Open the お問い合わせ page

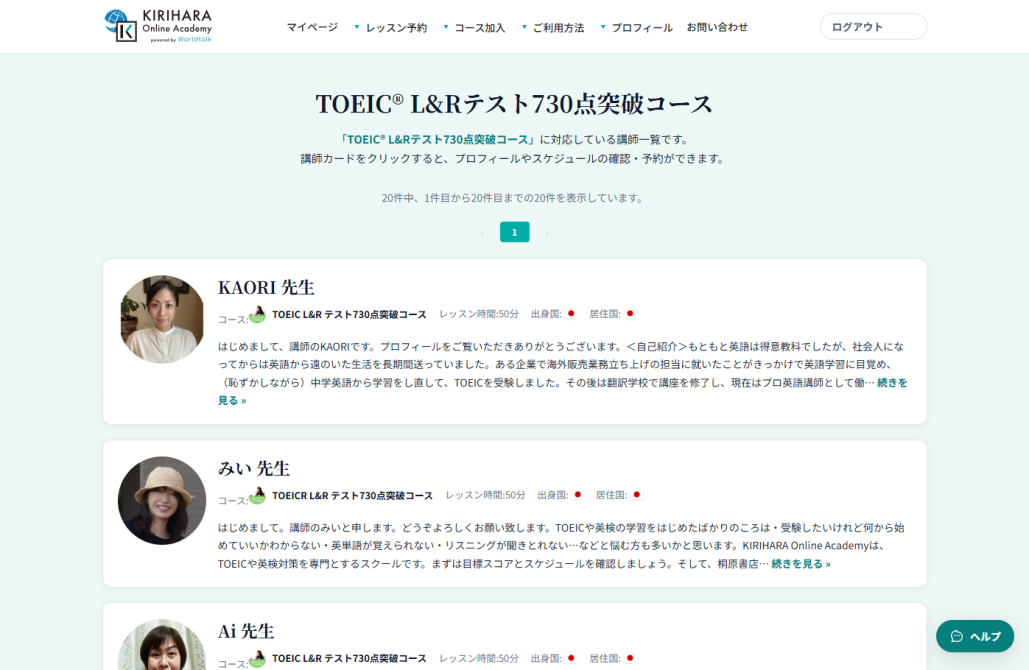click(717, 28)
